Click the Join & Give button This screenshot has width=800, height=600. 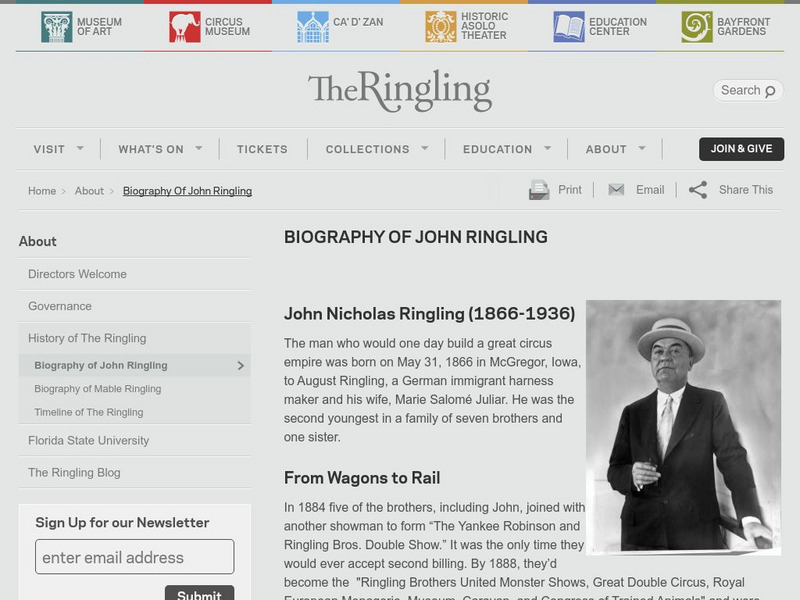(x=741, y=149)
